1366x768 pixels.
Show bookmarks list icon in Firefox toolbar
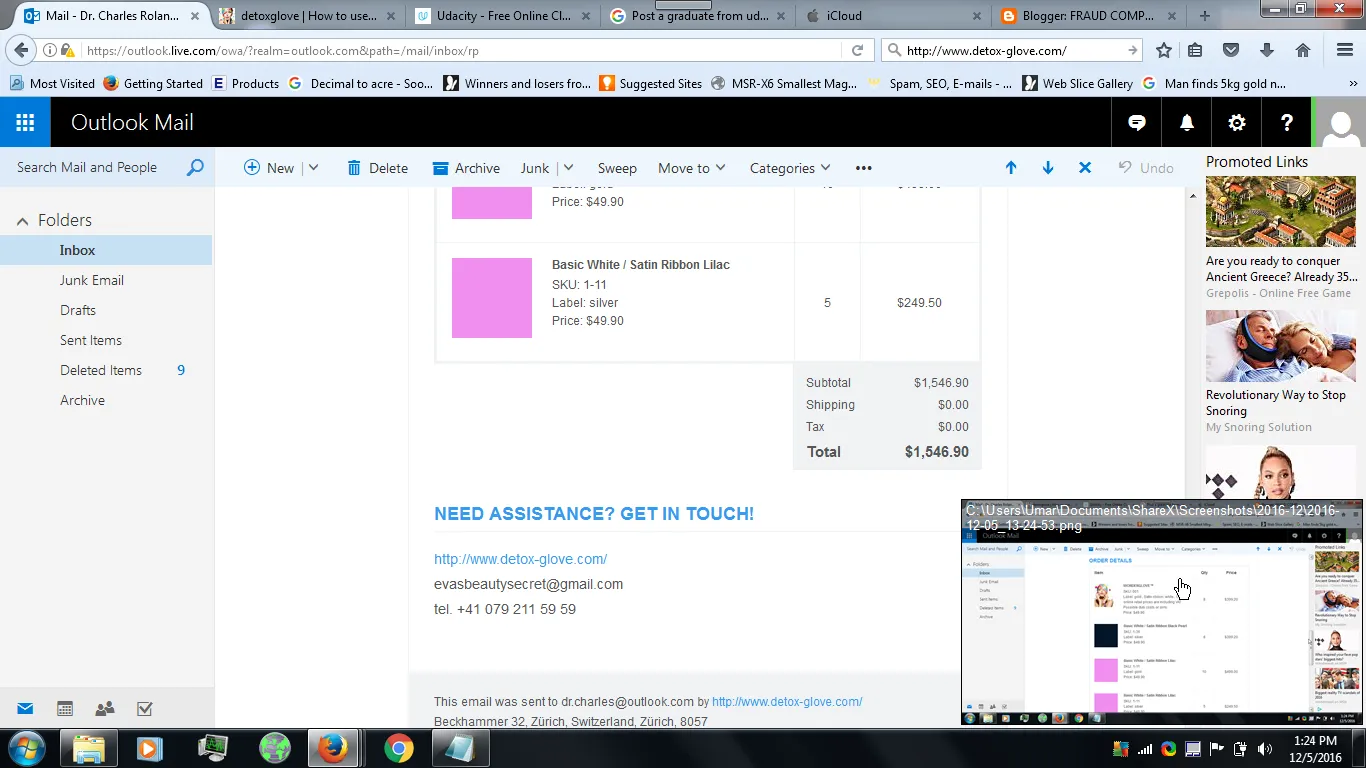1196,50
